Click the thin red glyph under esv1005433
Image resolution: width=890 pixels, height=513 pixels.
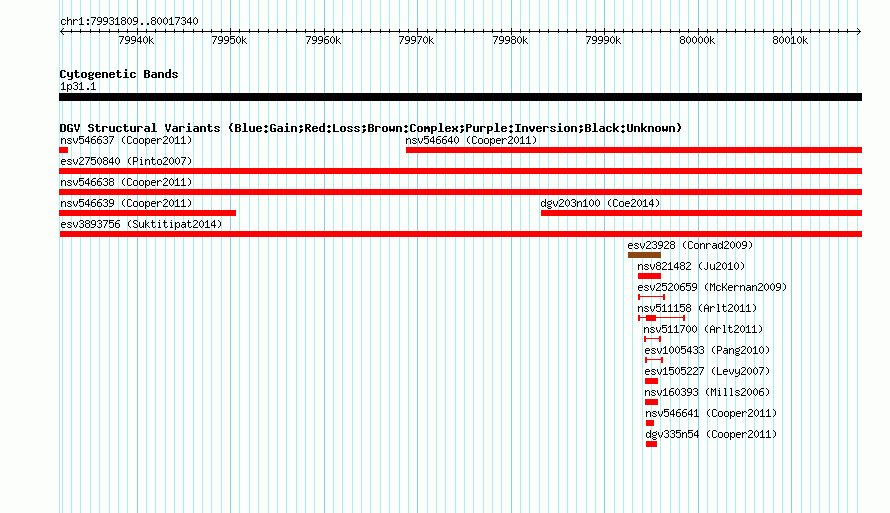pos(654,360)
